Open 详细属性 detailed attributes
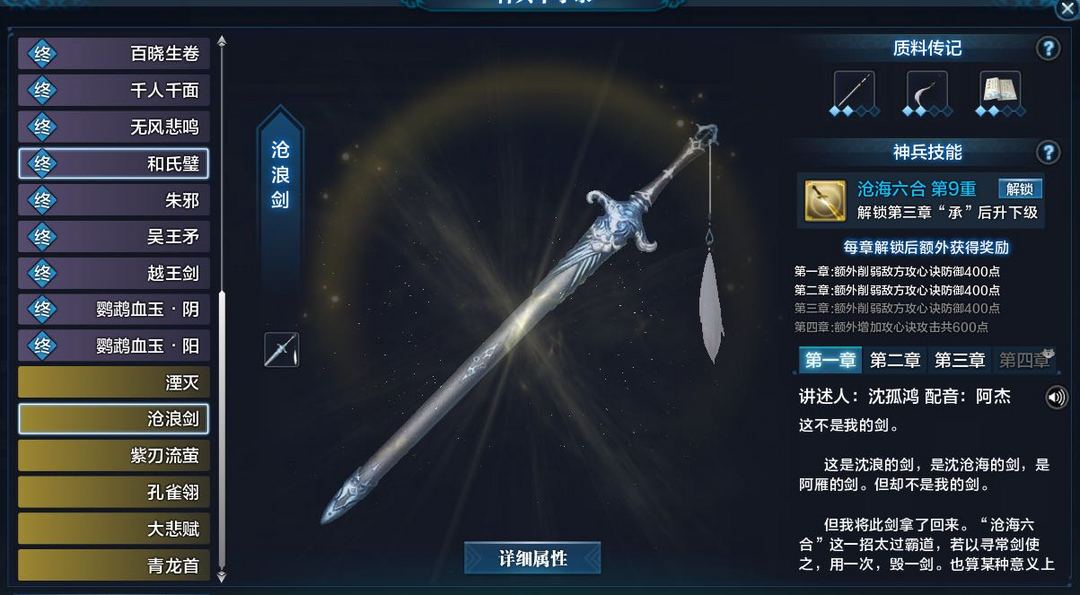Viewport: 1080px width, 595px height. coord(532,559)
